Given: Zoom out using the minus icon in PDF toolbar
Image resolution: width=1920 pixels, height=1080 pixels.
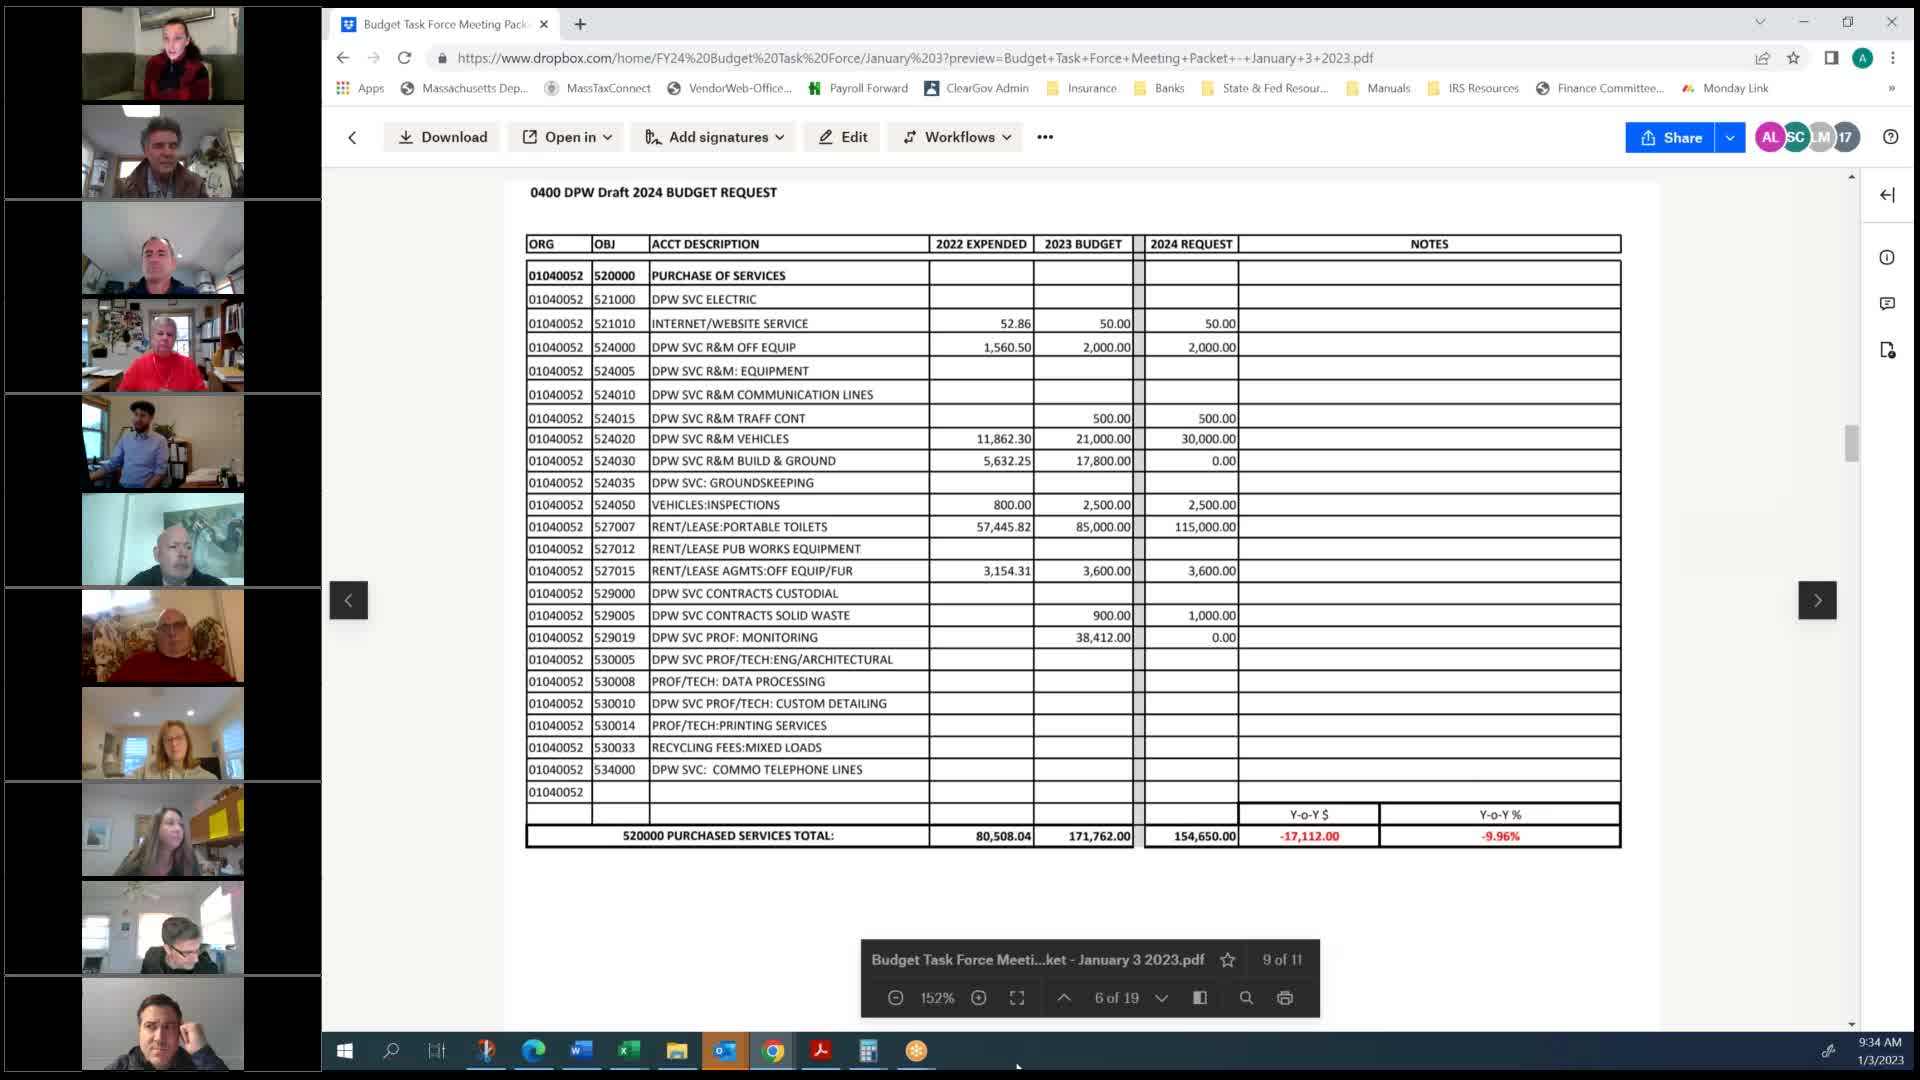Looking at the screenshot, I should [x=895, y=997].
